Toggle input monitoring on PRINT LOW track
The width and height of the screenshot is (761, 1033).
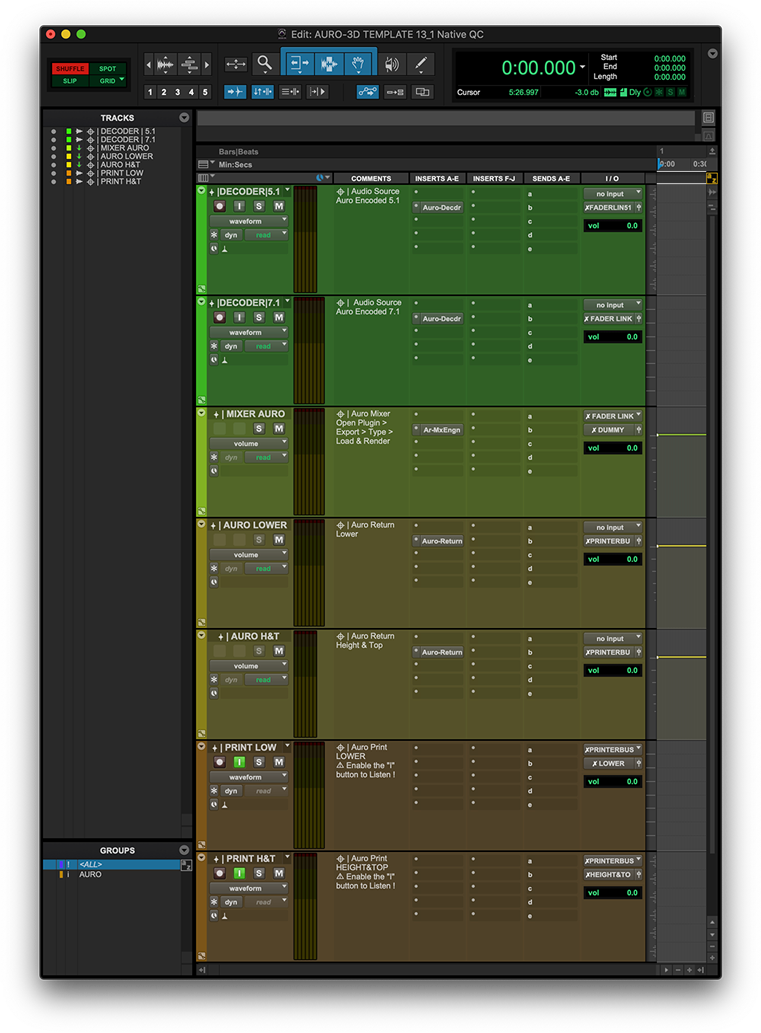[239, 762]
